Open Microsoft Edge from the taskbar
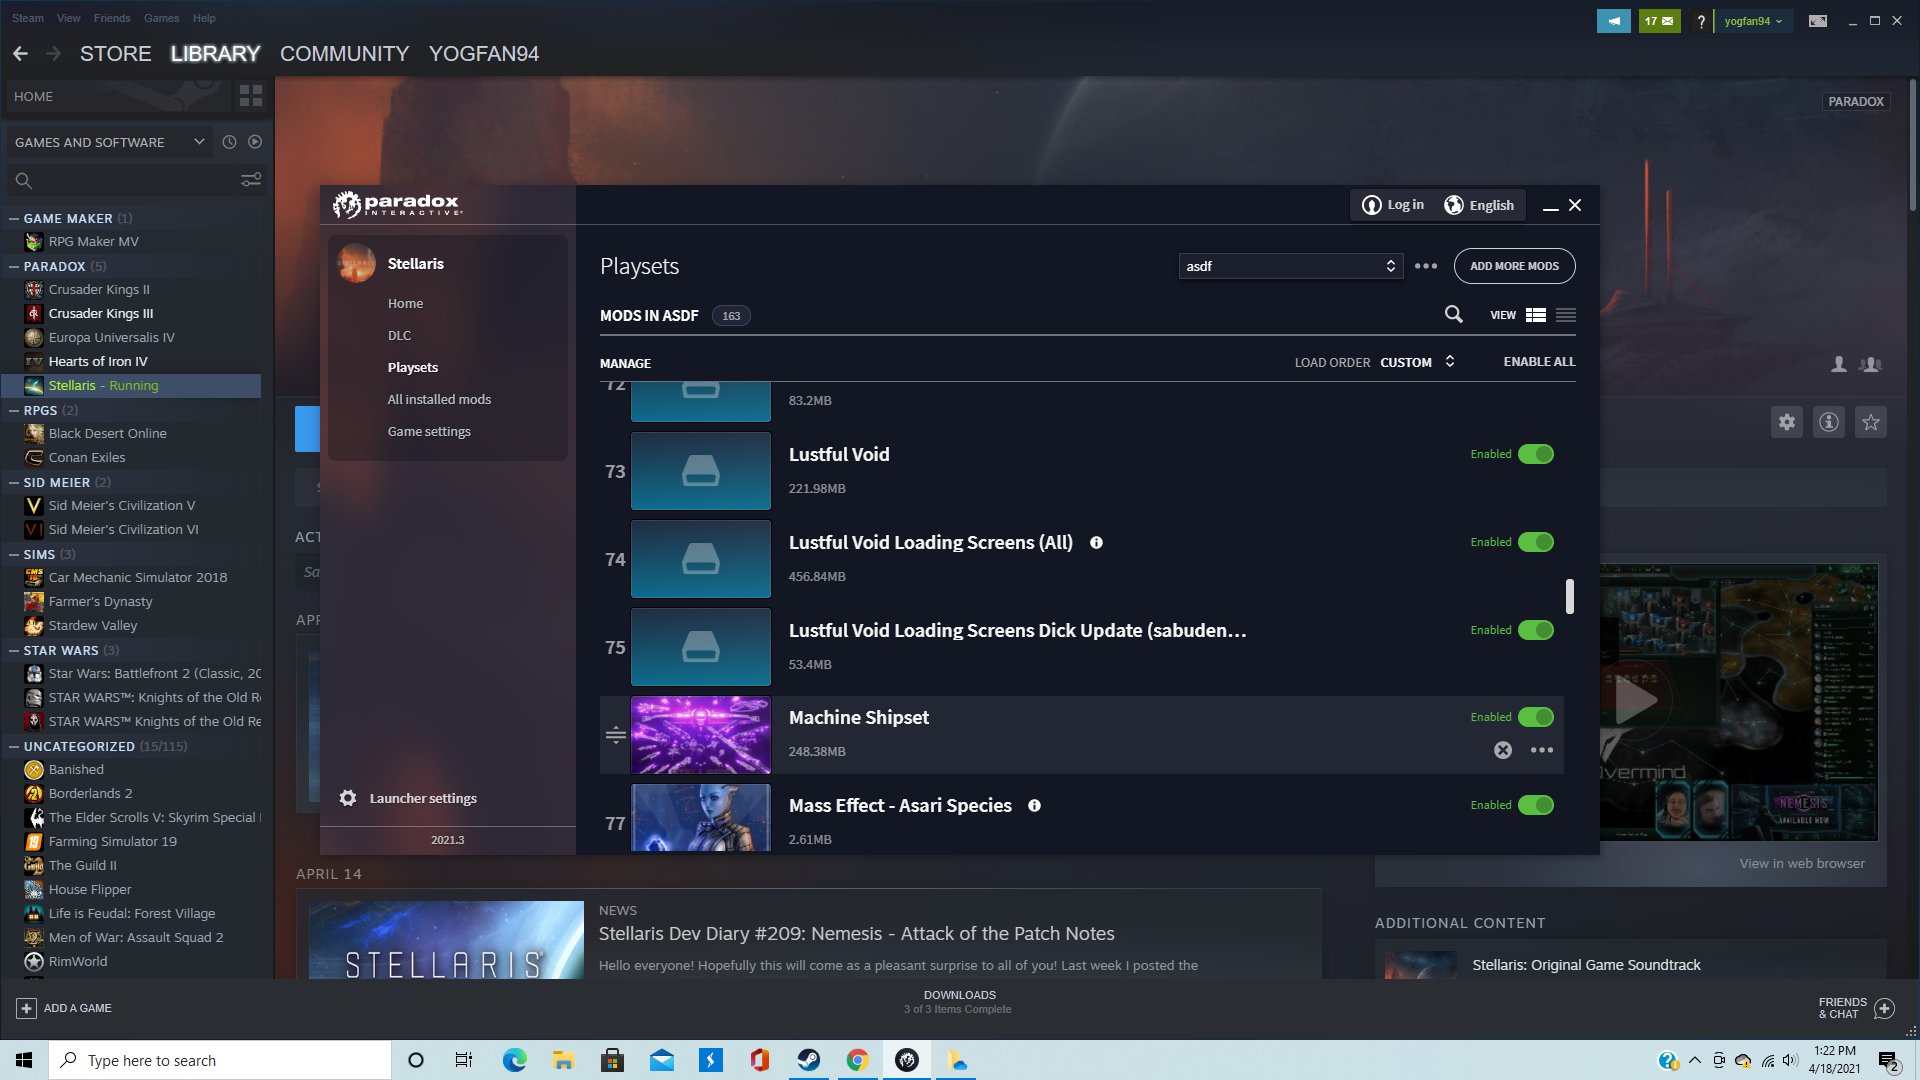This screenshot has width=1920, height=1080. 515,1060
